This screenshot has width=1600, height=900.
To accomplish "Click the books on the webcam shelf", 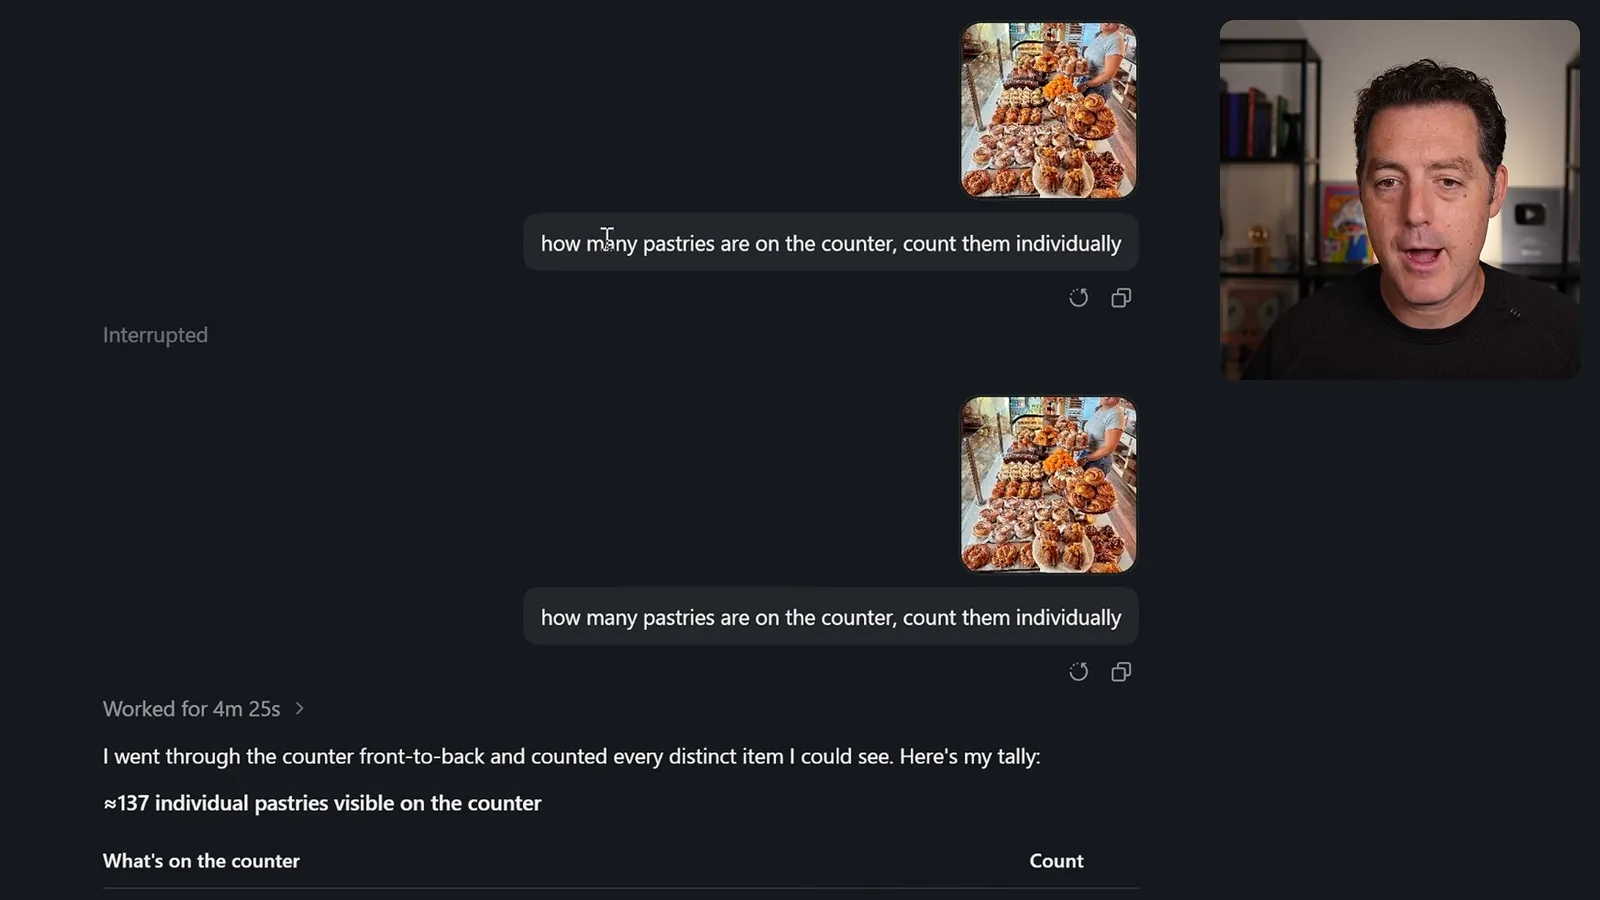I will 1253,123.
